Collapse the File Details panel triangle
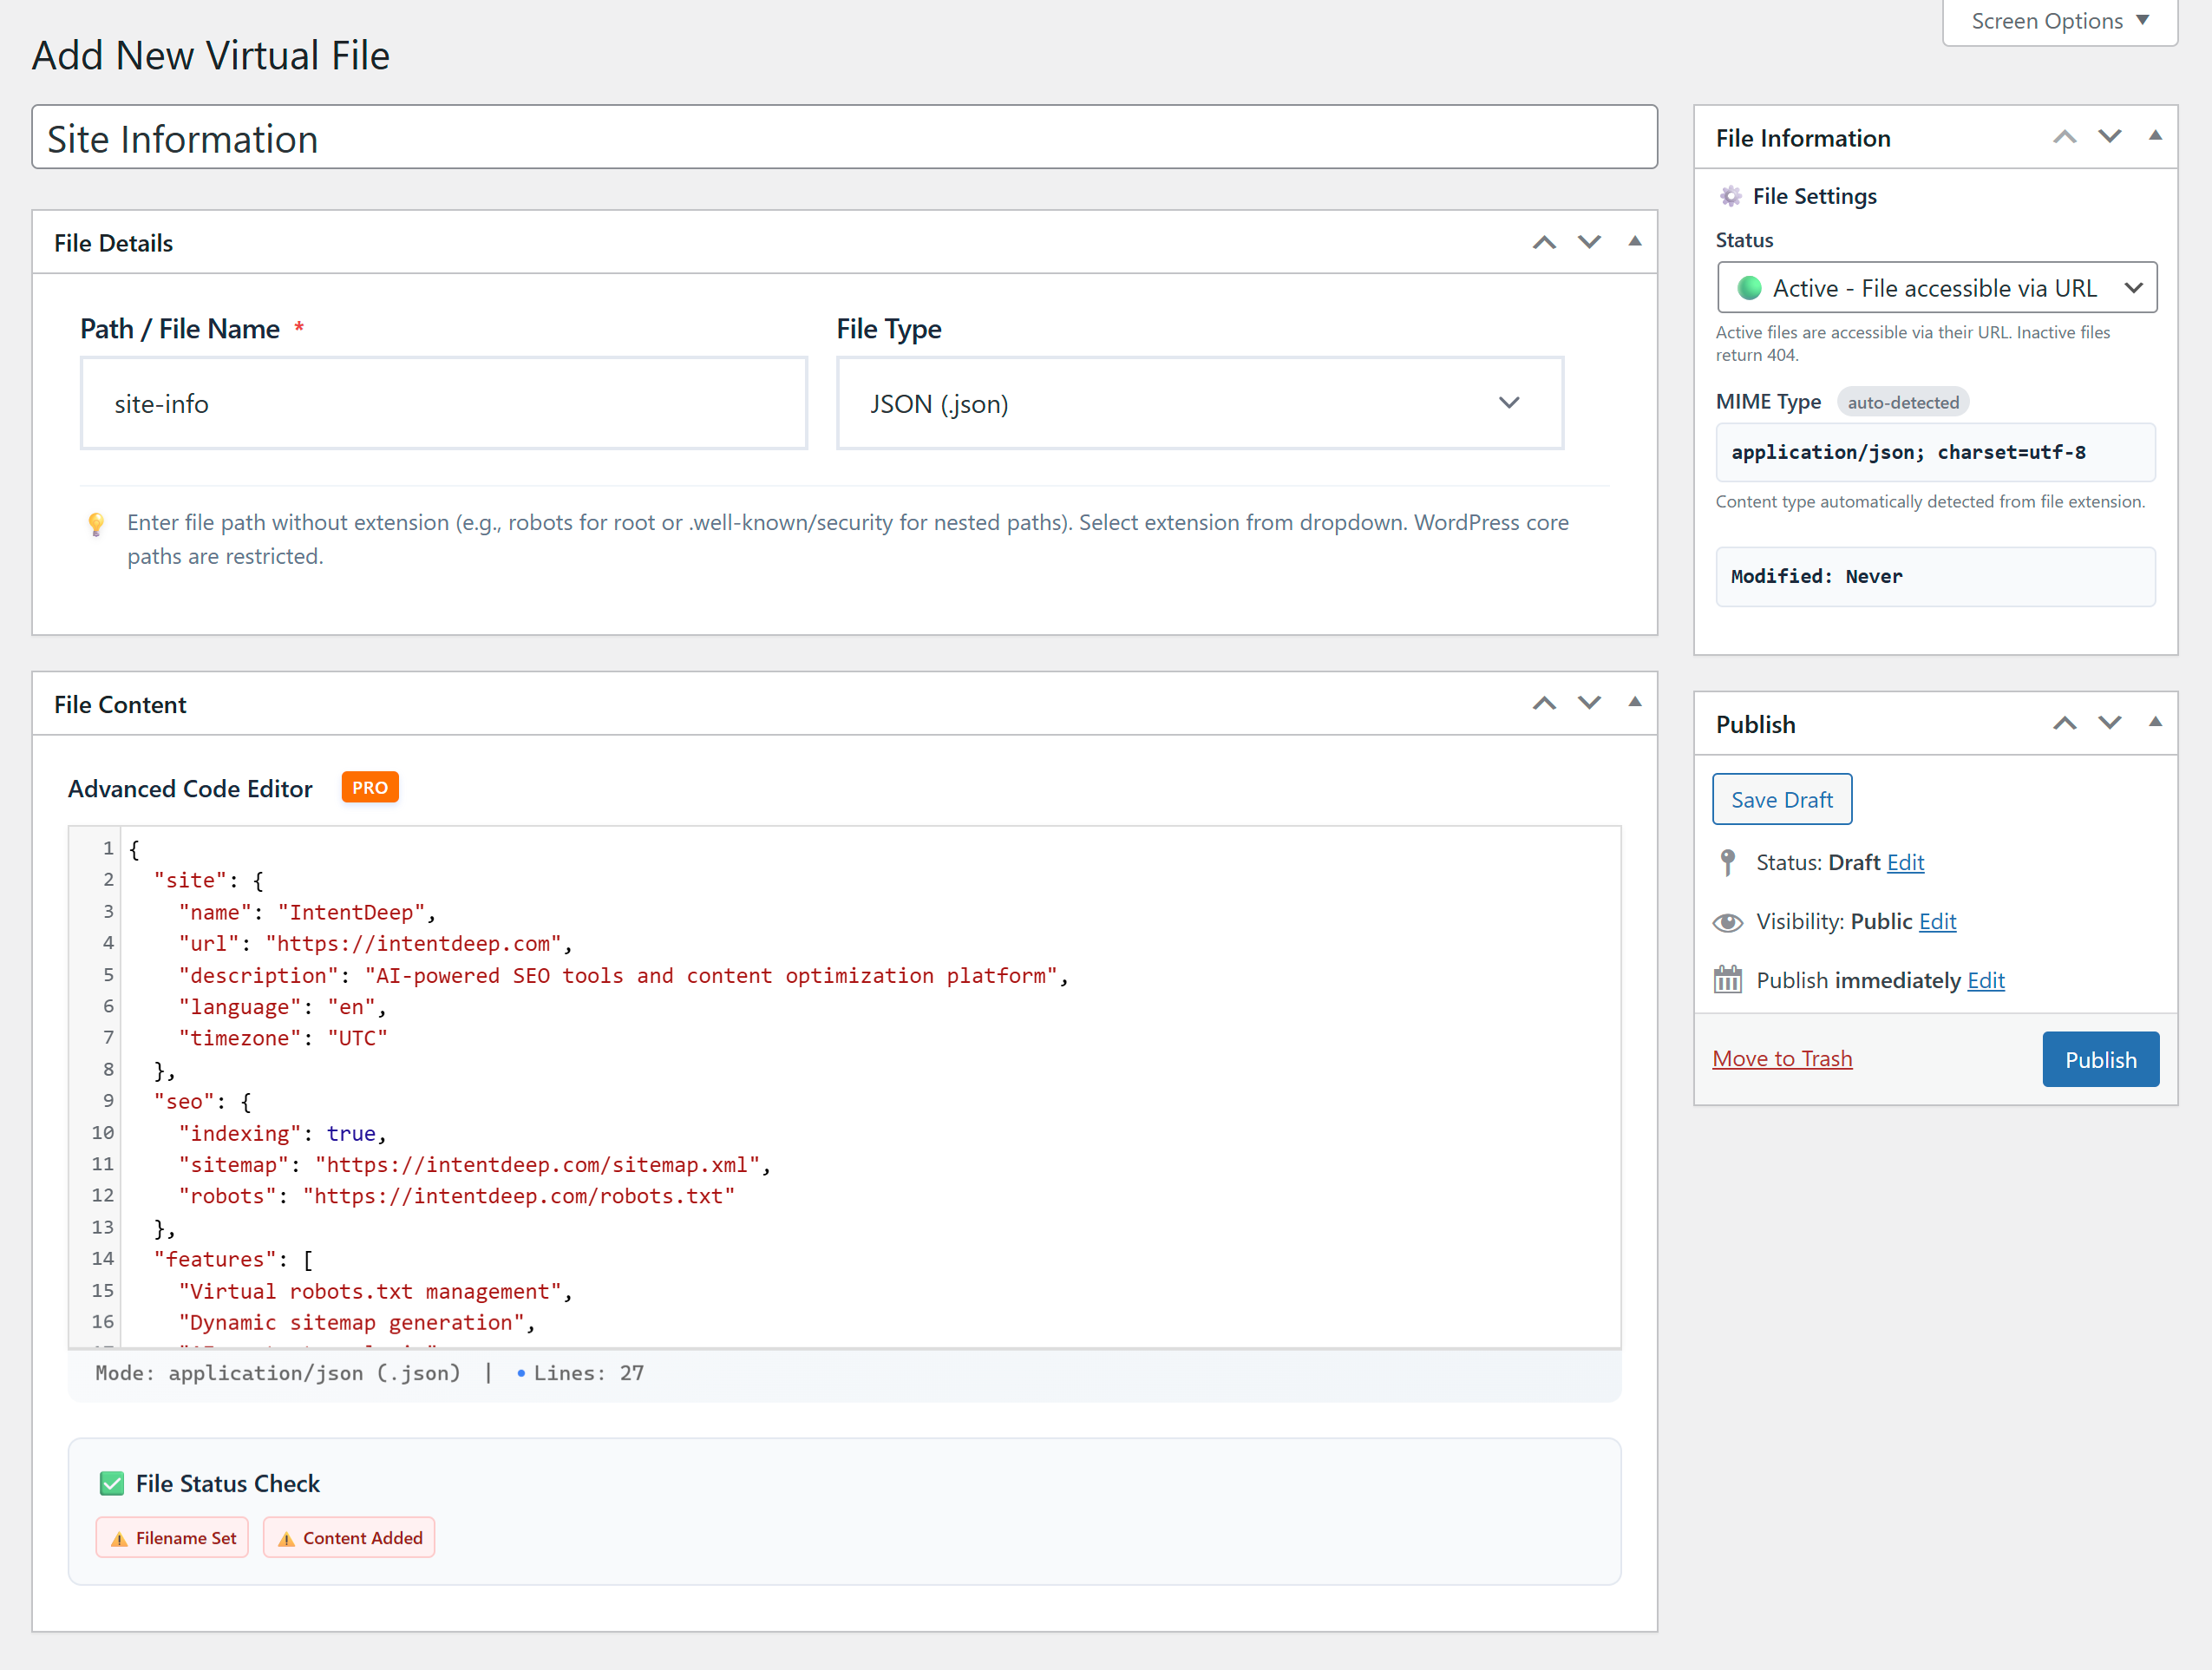Screen dimensions: 2212x1670 coord(1635,242)
